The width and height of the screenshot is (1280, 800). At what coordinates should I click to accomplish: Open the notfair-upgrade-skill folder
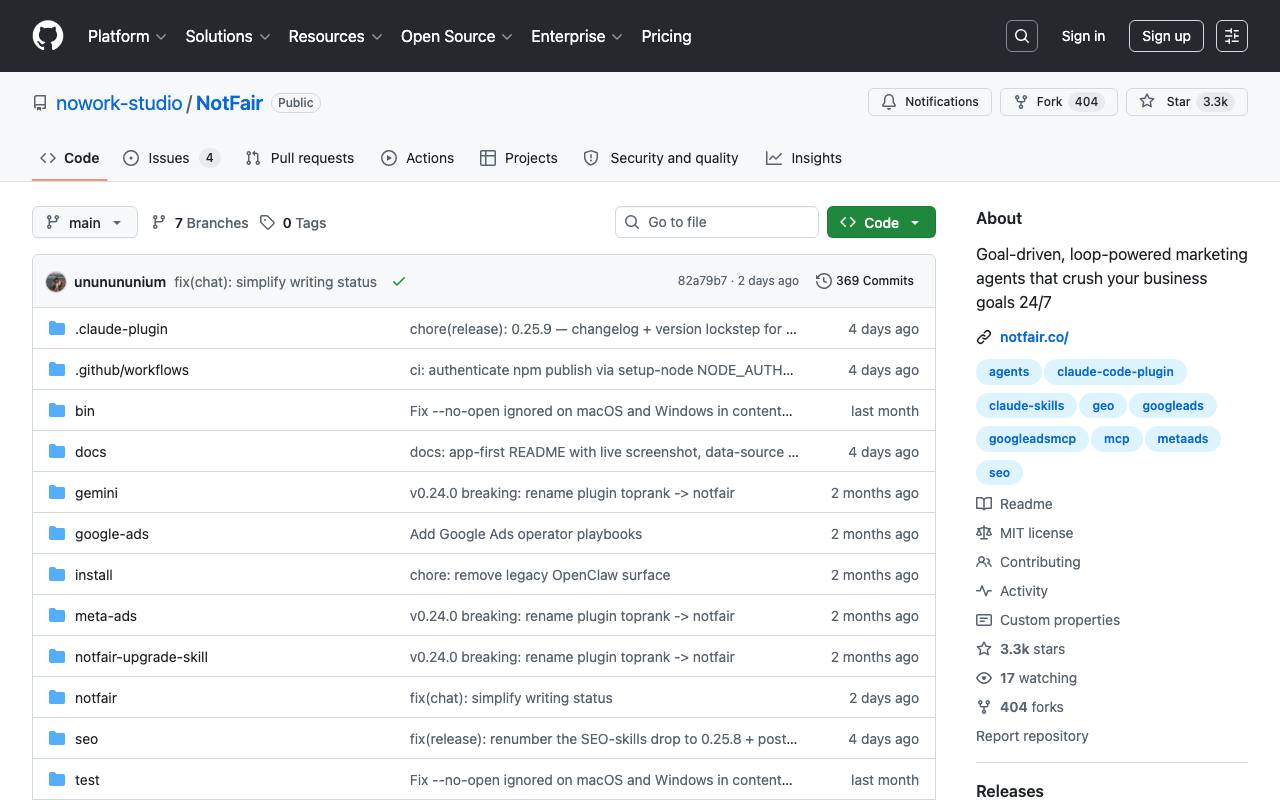pos(141,657)
